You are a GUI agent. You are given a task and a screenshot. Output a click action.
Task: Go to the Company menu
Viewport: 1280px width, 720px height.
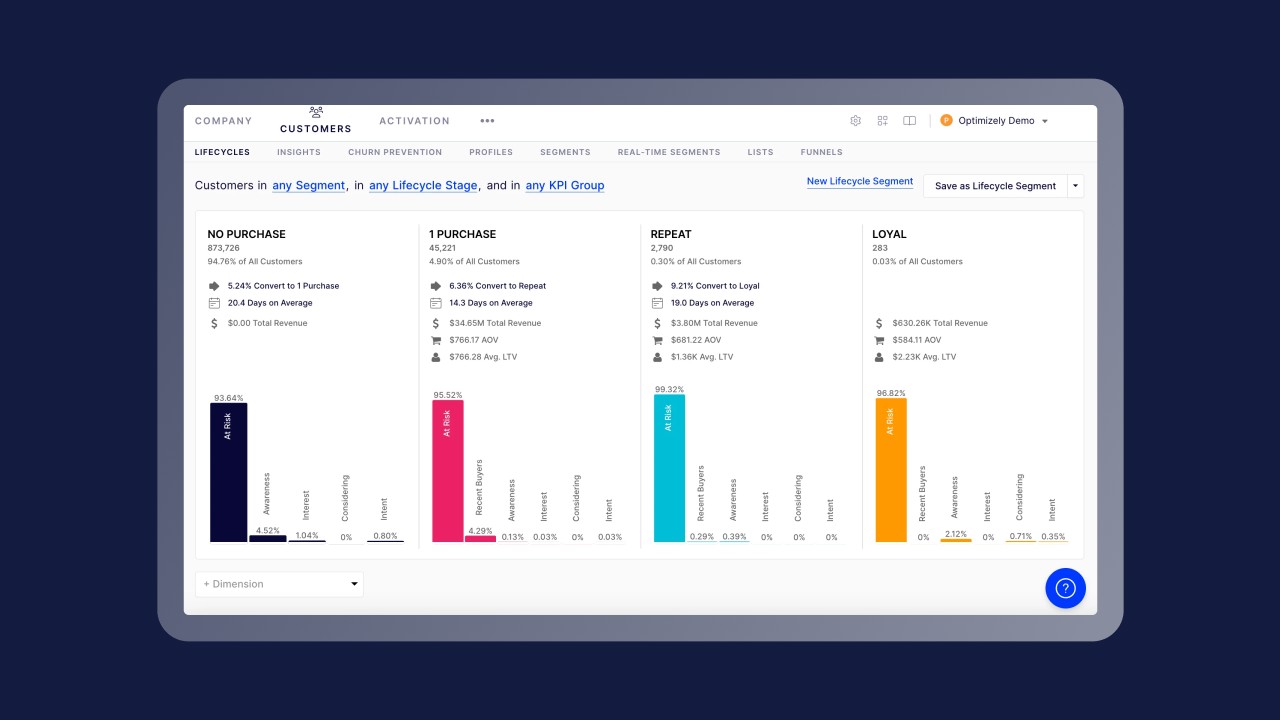224,121
